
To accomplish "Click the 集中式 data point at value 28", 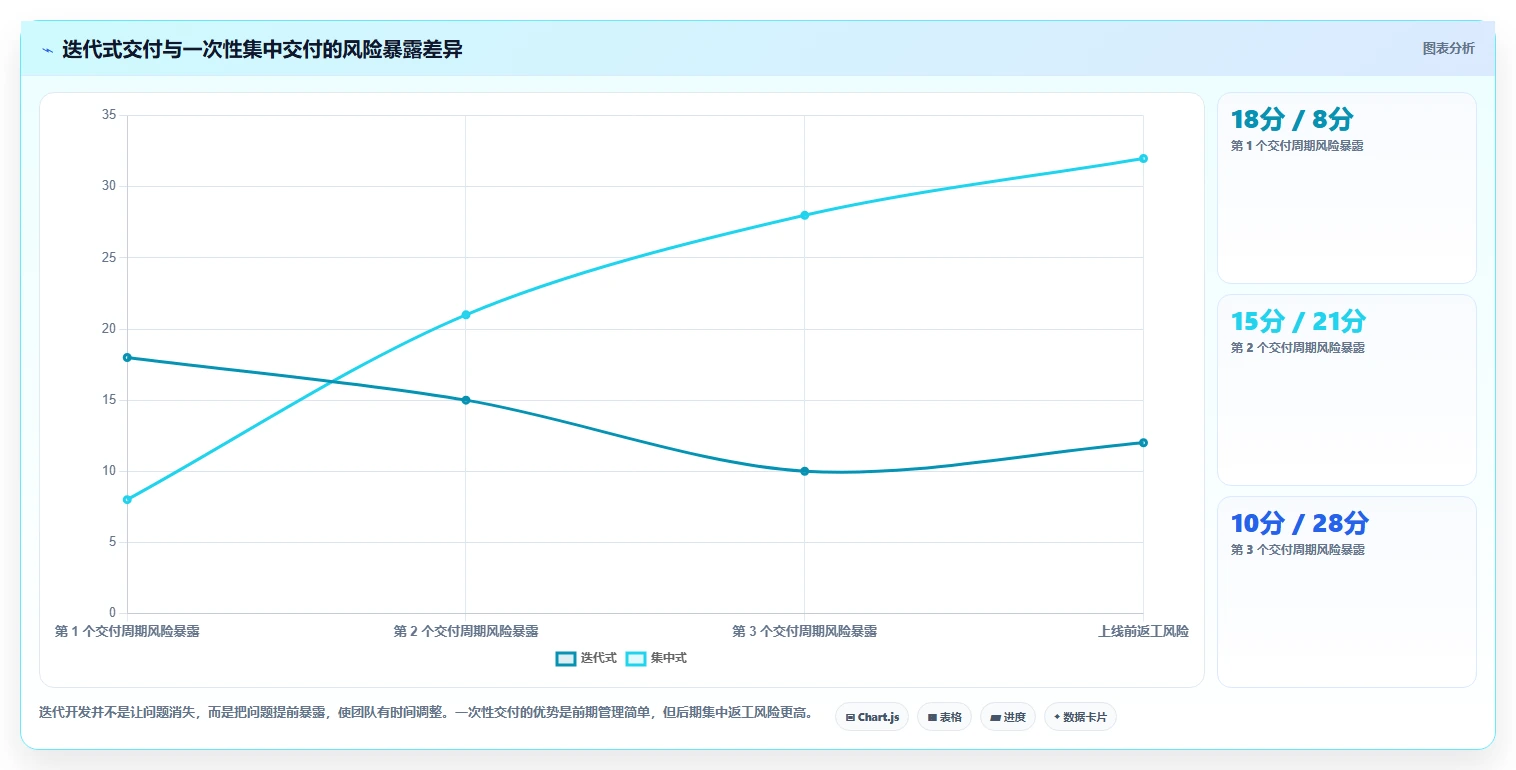I will coord(804,215).
